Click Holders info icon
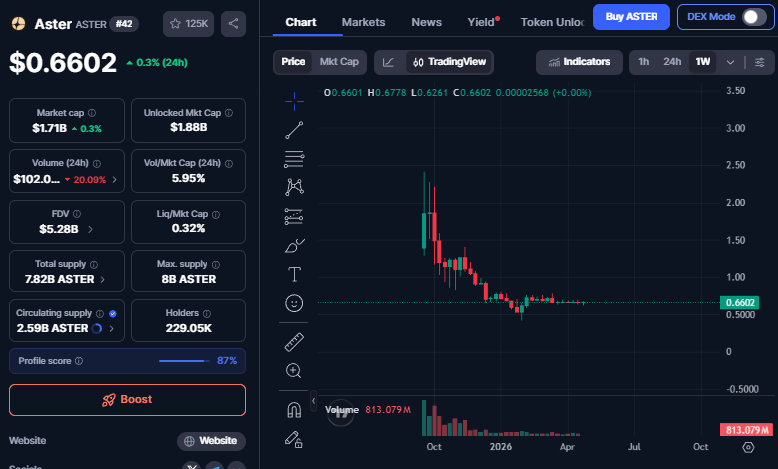This screenshot has height=469, width=778. [207, 314]
